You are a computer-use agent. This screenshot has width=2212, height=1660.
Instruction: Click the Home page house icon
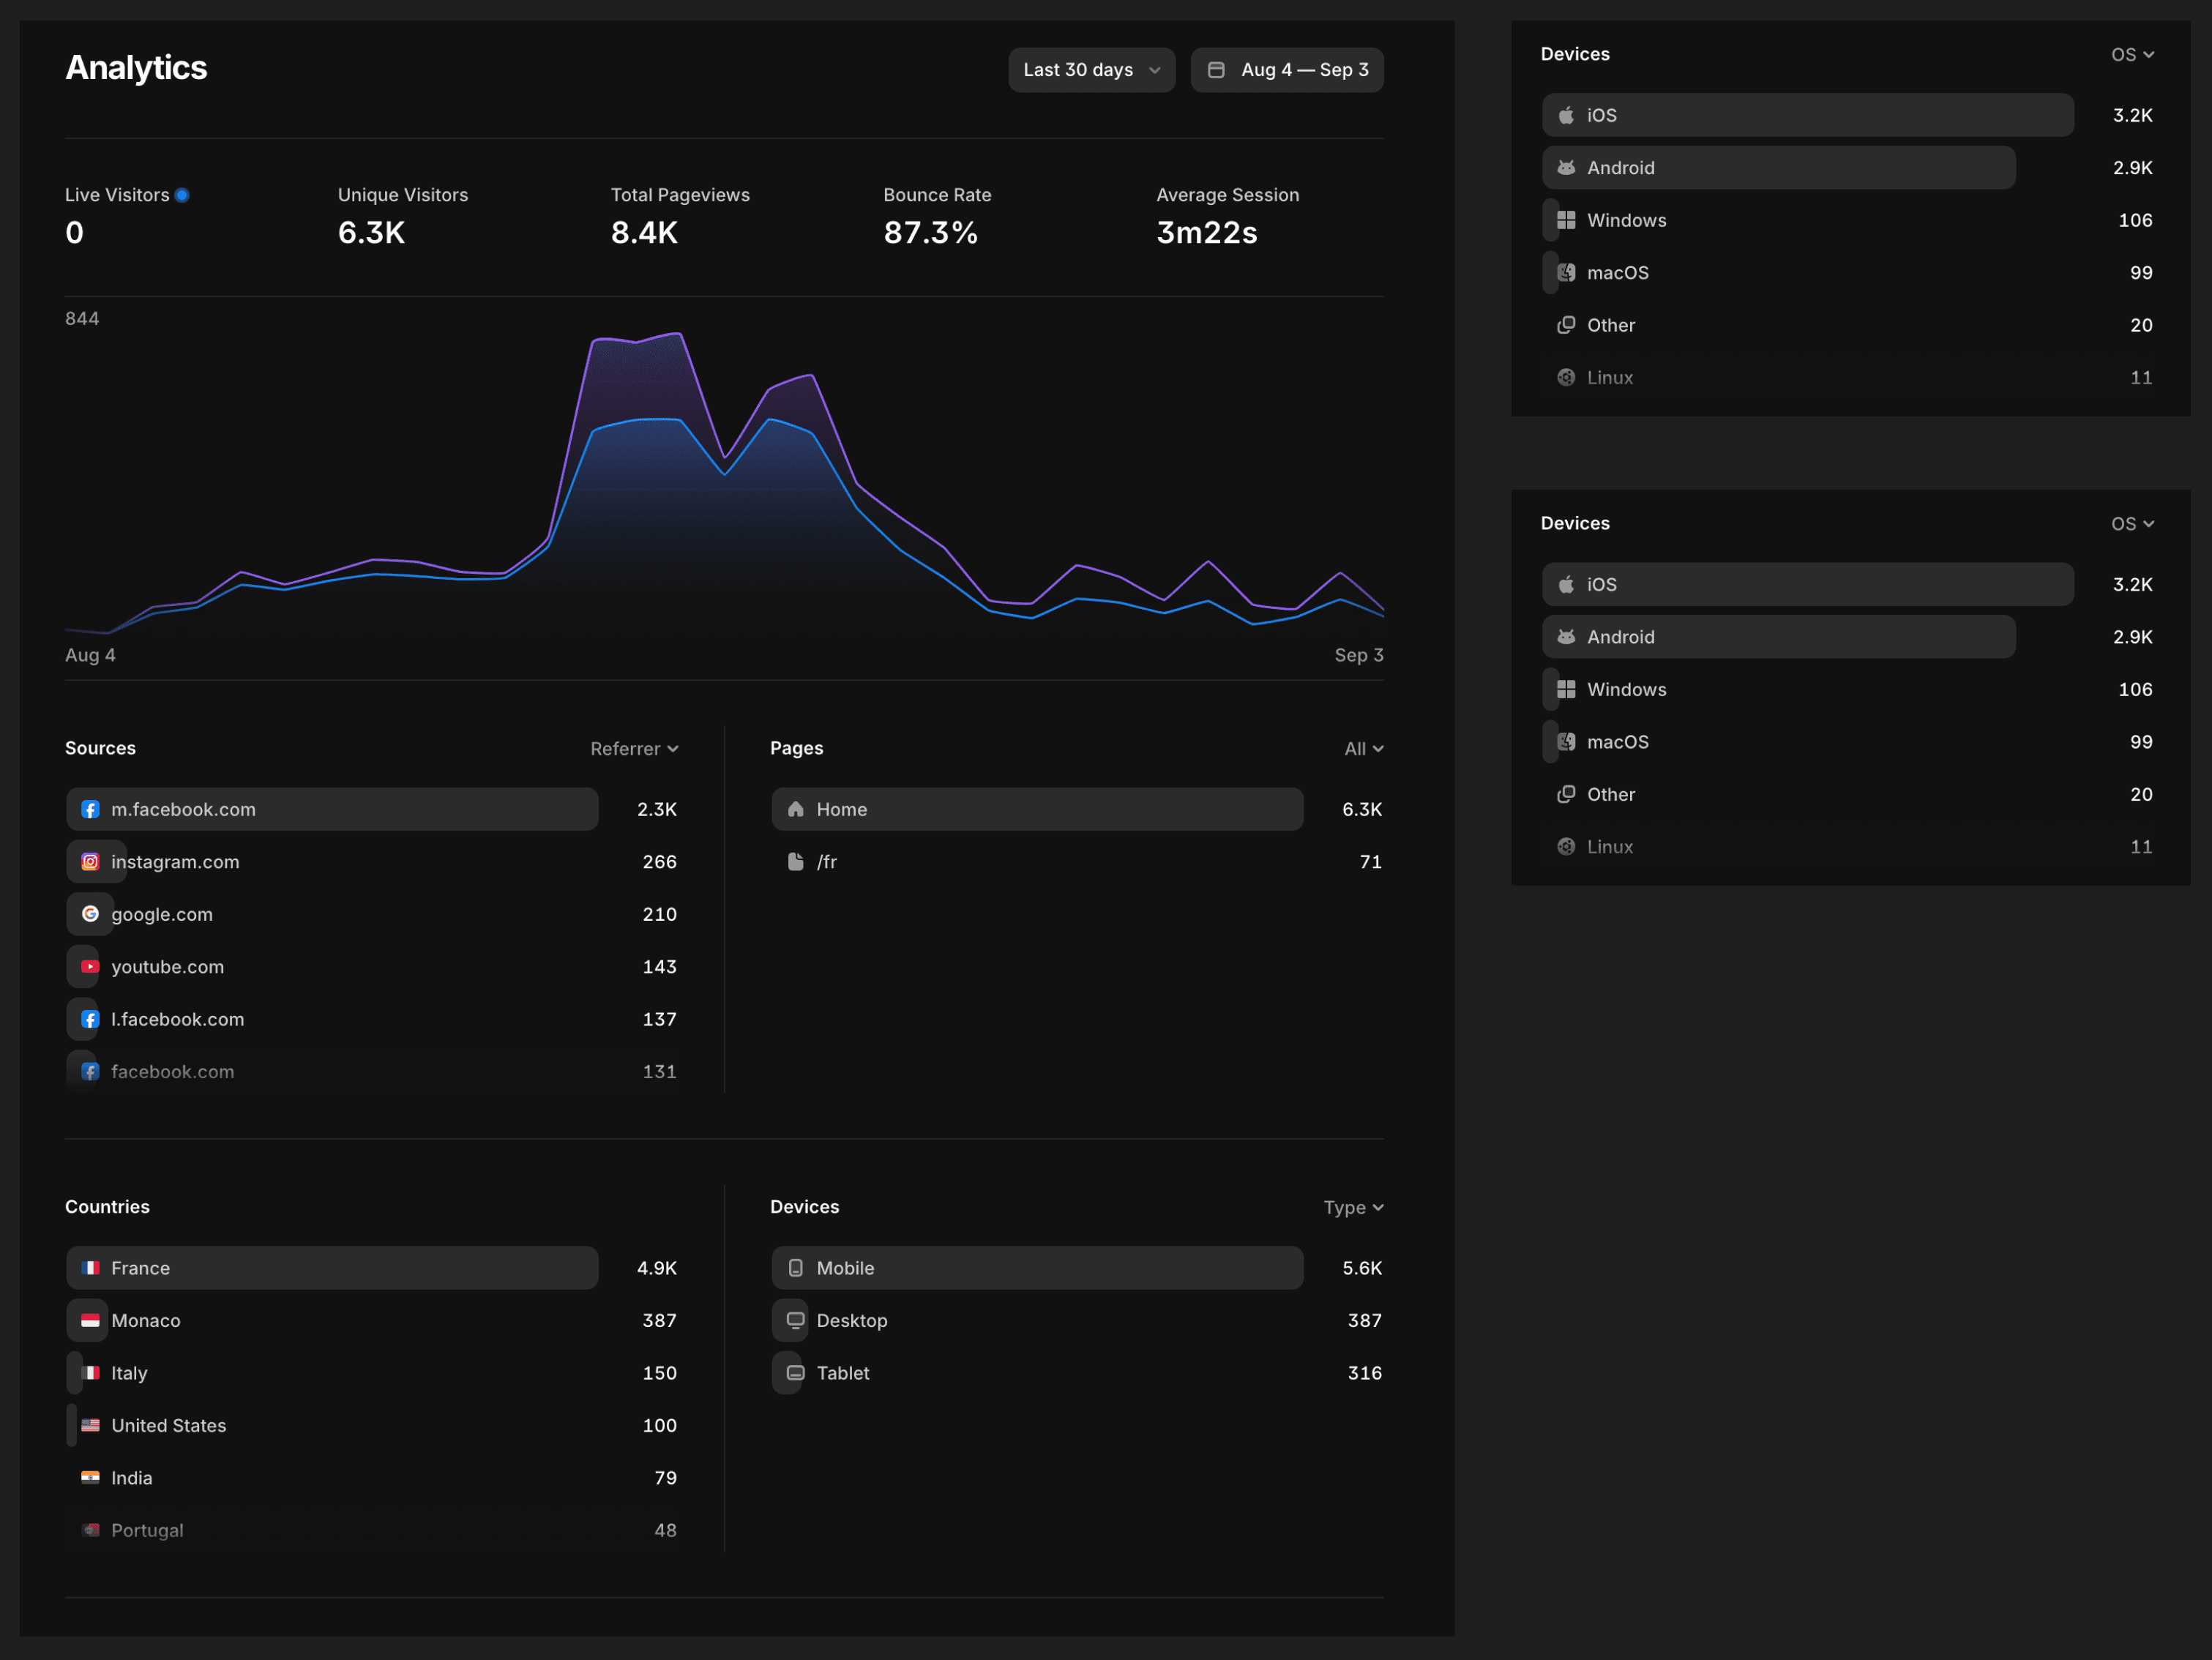coord(795,809)
